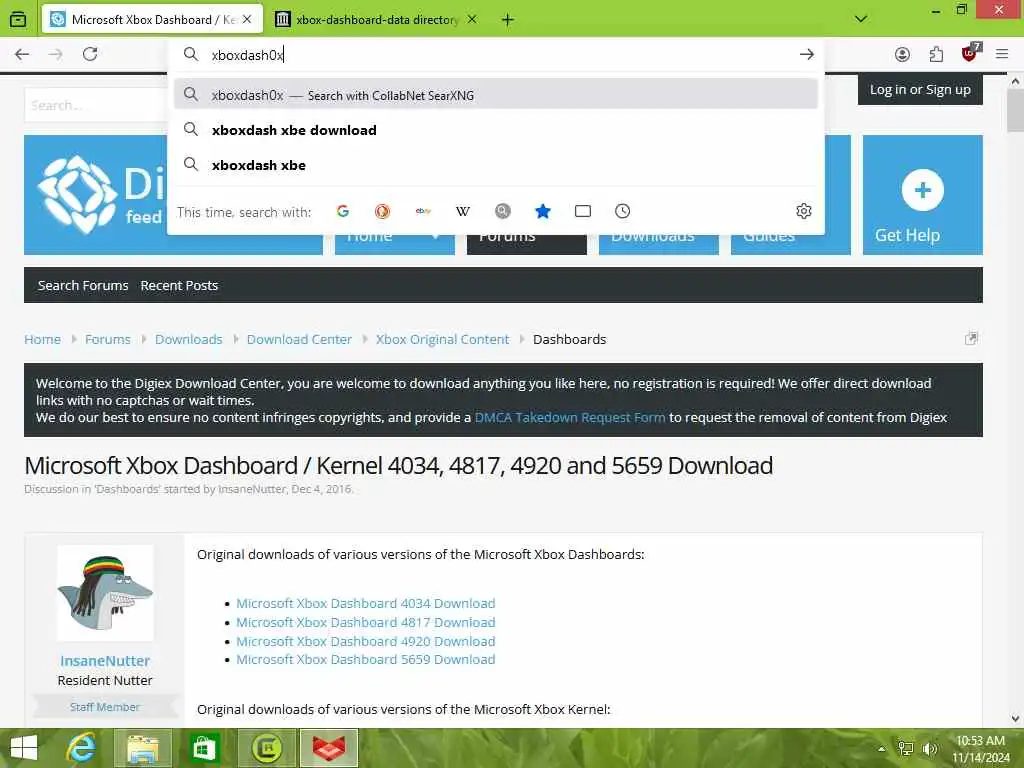Image resolution: width=1024 pixels, height=768 pixels.
Task: Open InsaneNutter's shark avatar
Action: [x=105, y=593]
